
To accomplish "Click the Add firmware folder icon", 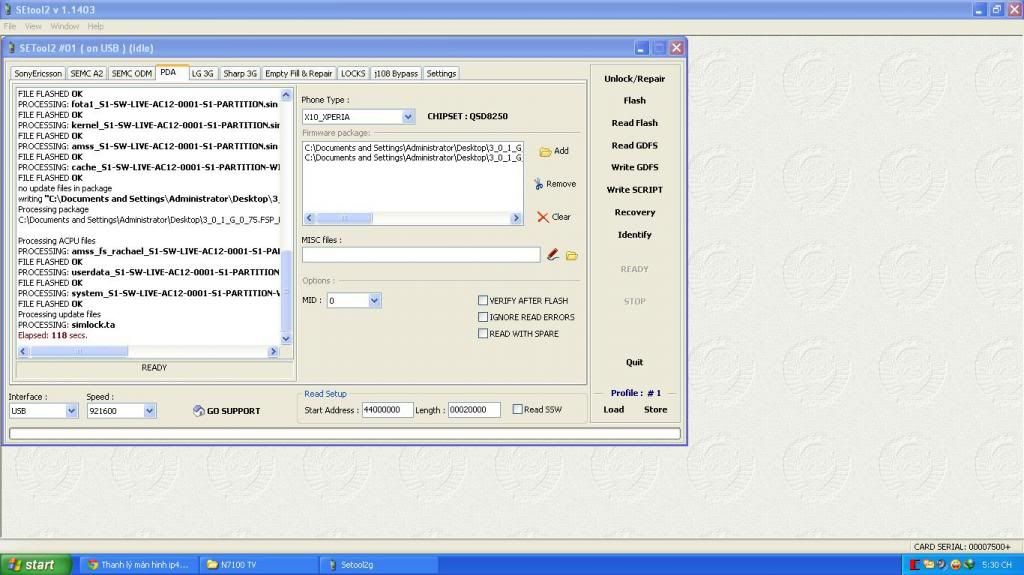I will pos(545,152).
